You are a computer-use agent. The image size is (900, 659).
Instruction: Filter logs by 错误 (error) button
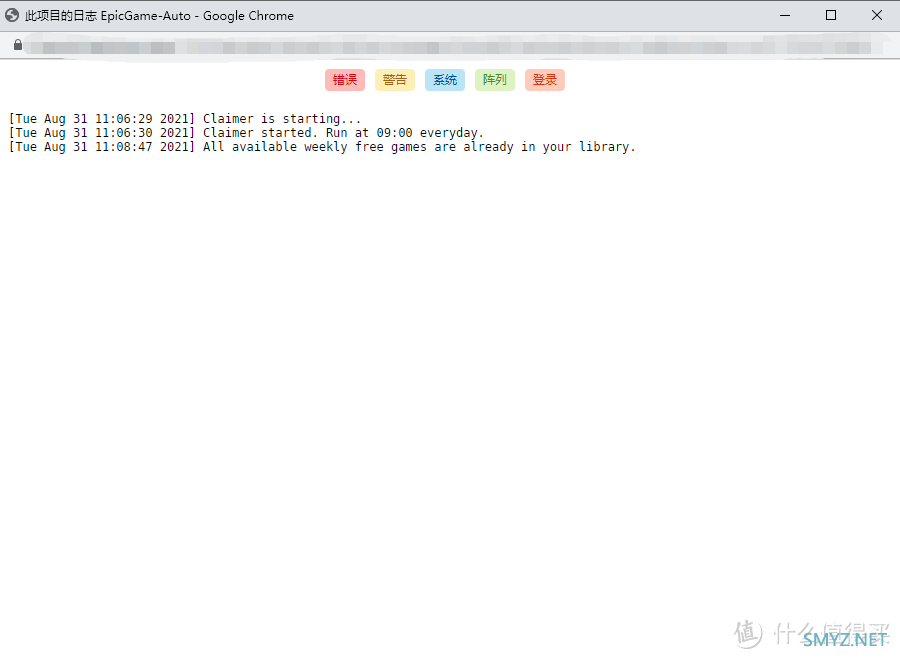coord(345,80)
